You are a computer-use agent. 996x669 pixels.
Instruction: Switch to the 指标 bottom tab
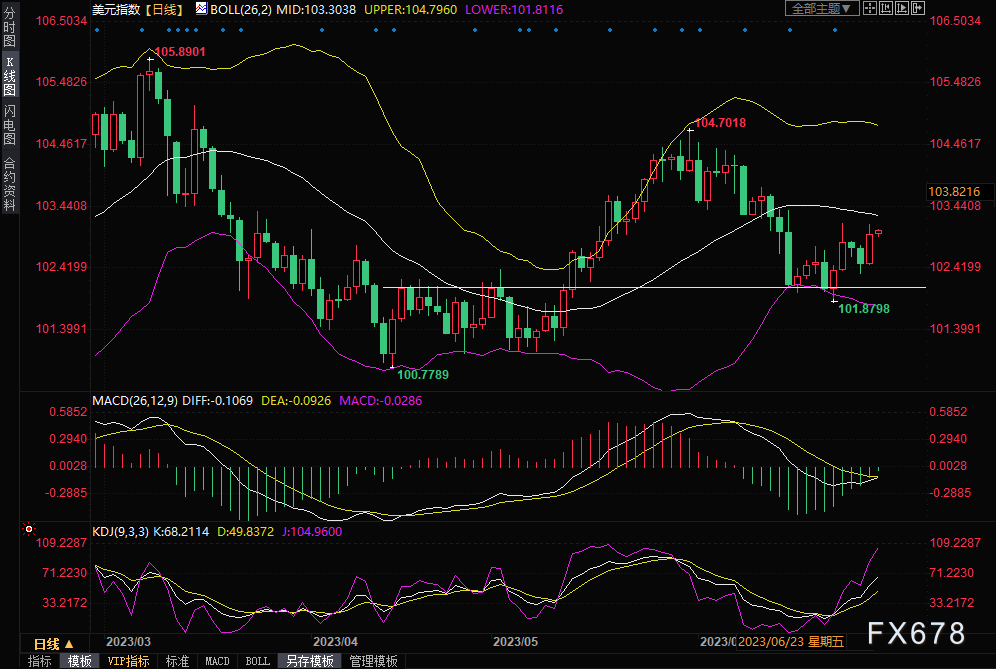coord(40,661)
